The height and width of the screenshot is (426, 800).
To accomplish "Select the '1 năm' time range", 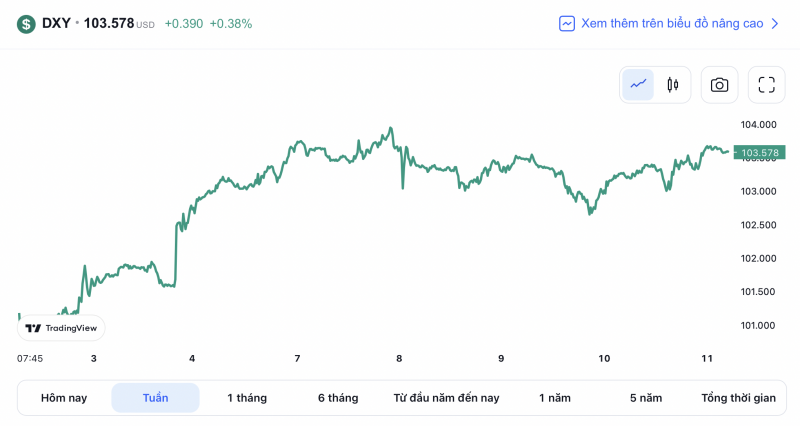I will click(555, 398).
